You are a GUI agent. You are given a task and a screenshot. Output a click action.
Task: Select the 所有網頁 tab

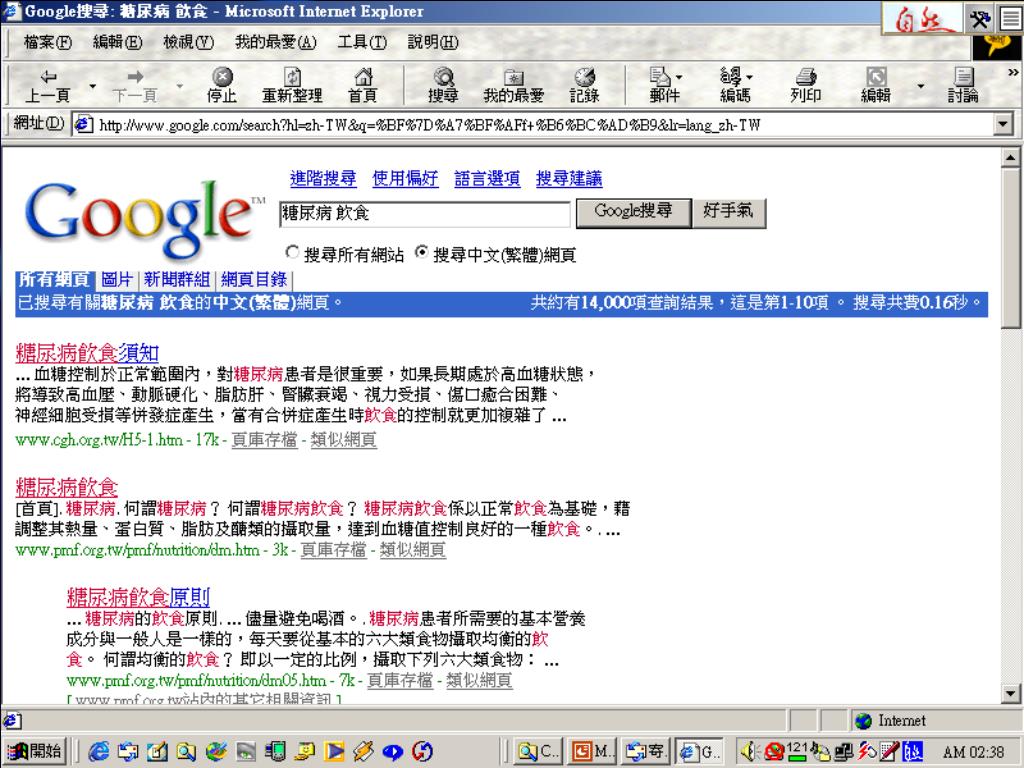pyautogui.click(x=54, y=280)
